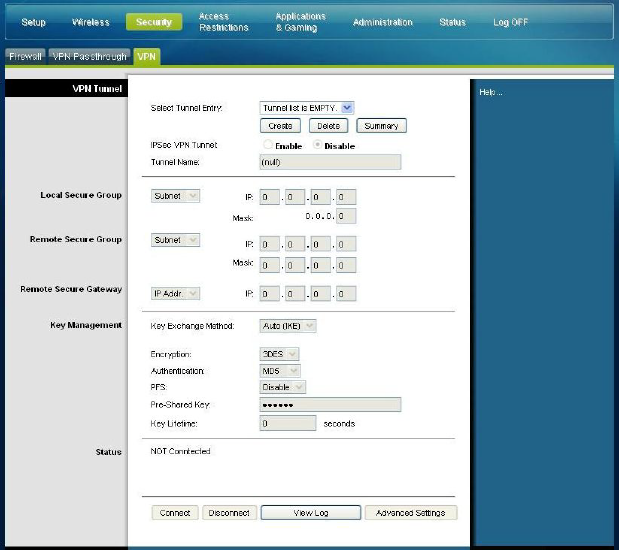
Task: Click the Create tunnel button
Action: point(280,126)
